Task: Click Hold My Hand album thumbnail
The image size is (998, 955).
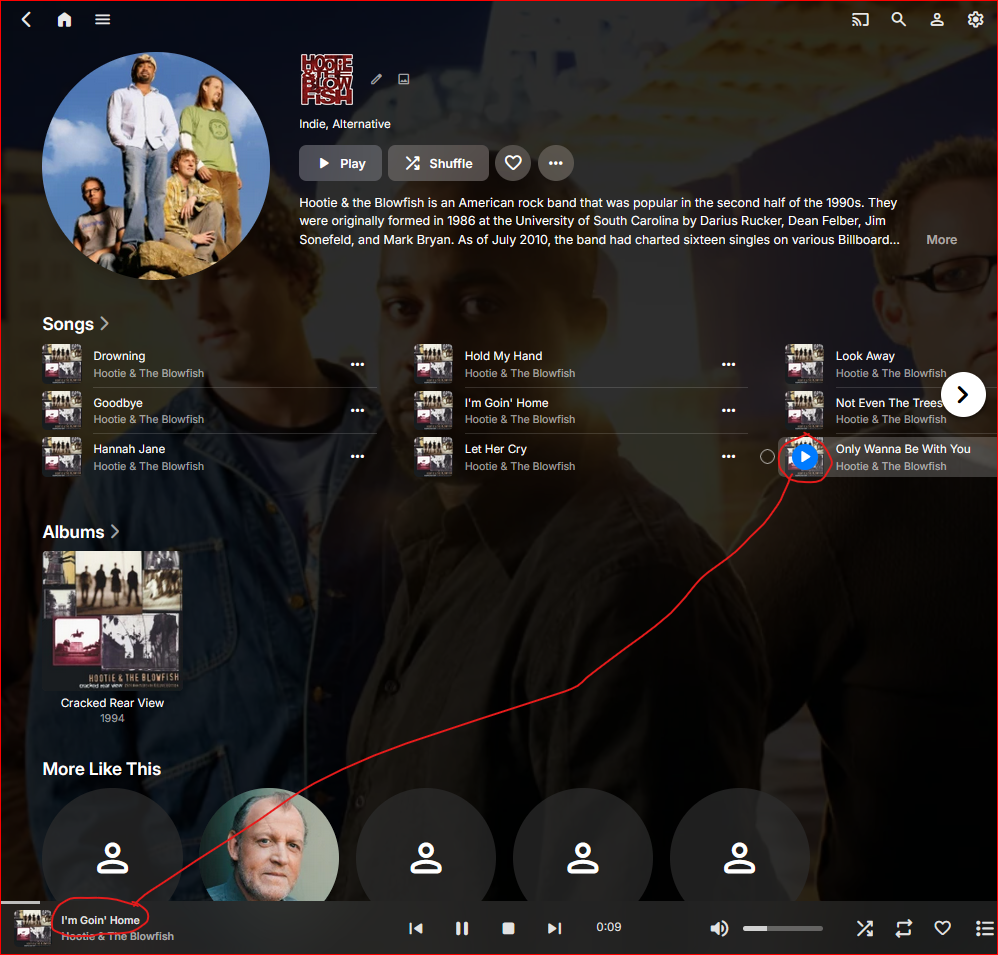Action: pyautogui.click(x=433, y=364)
